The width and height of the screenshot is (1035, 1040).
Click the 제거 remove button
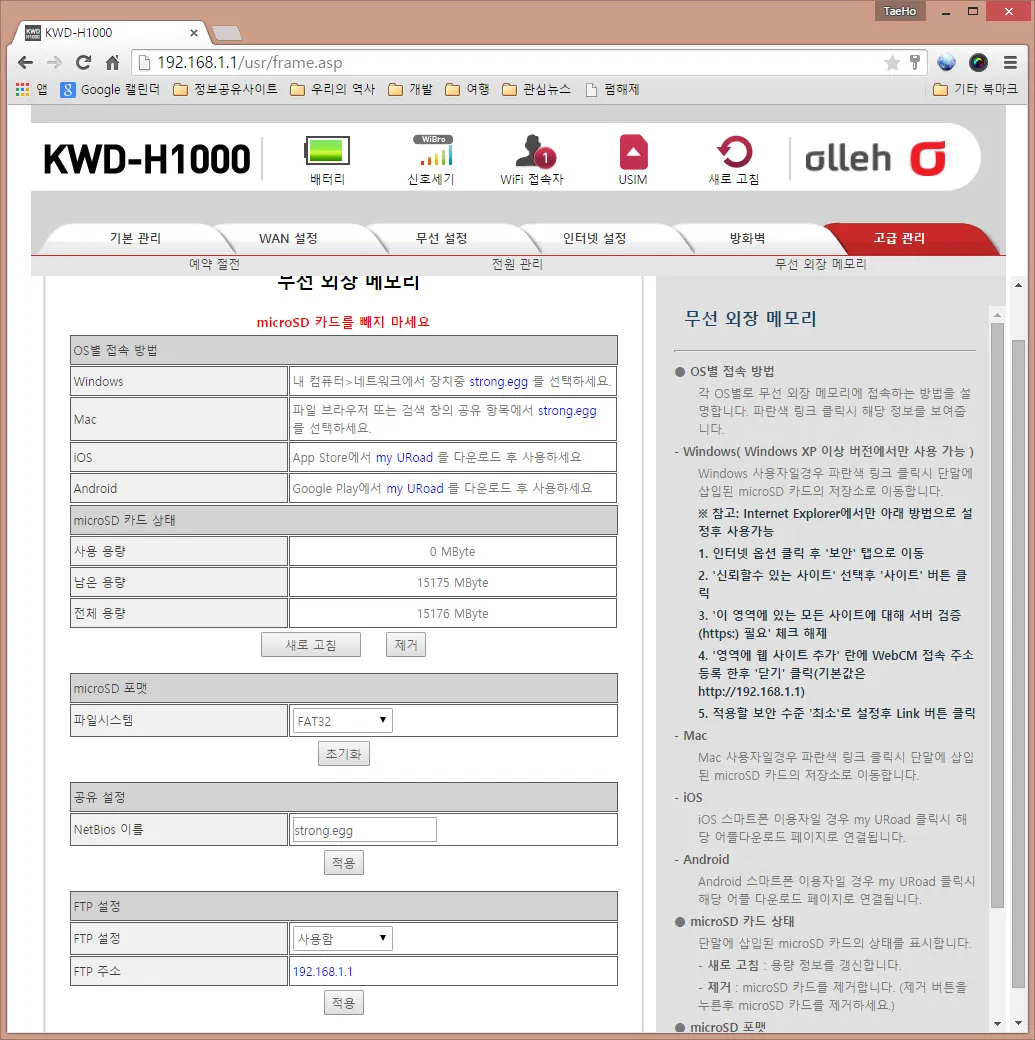tap(406, 645)
